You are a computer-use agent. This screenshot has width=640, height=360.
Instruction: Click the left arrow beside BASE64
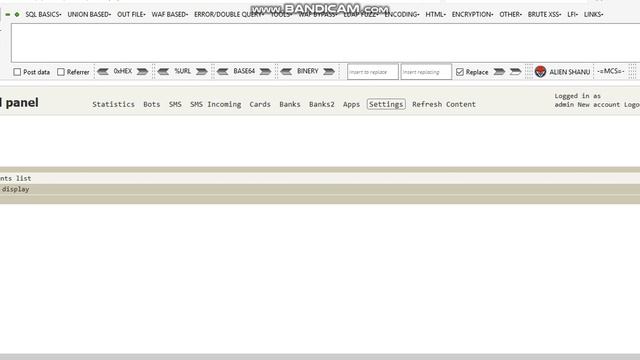[222, 72]
